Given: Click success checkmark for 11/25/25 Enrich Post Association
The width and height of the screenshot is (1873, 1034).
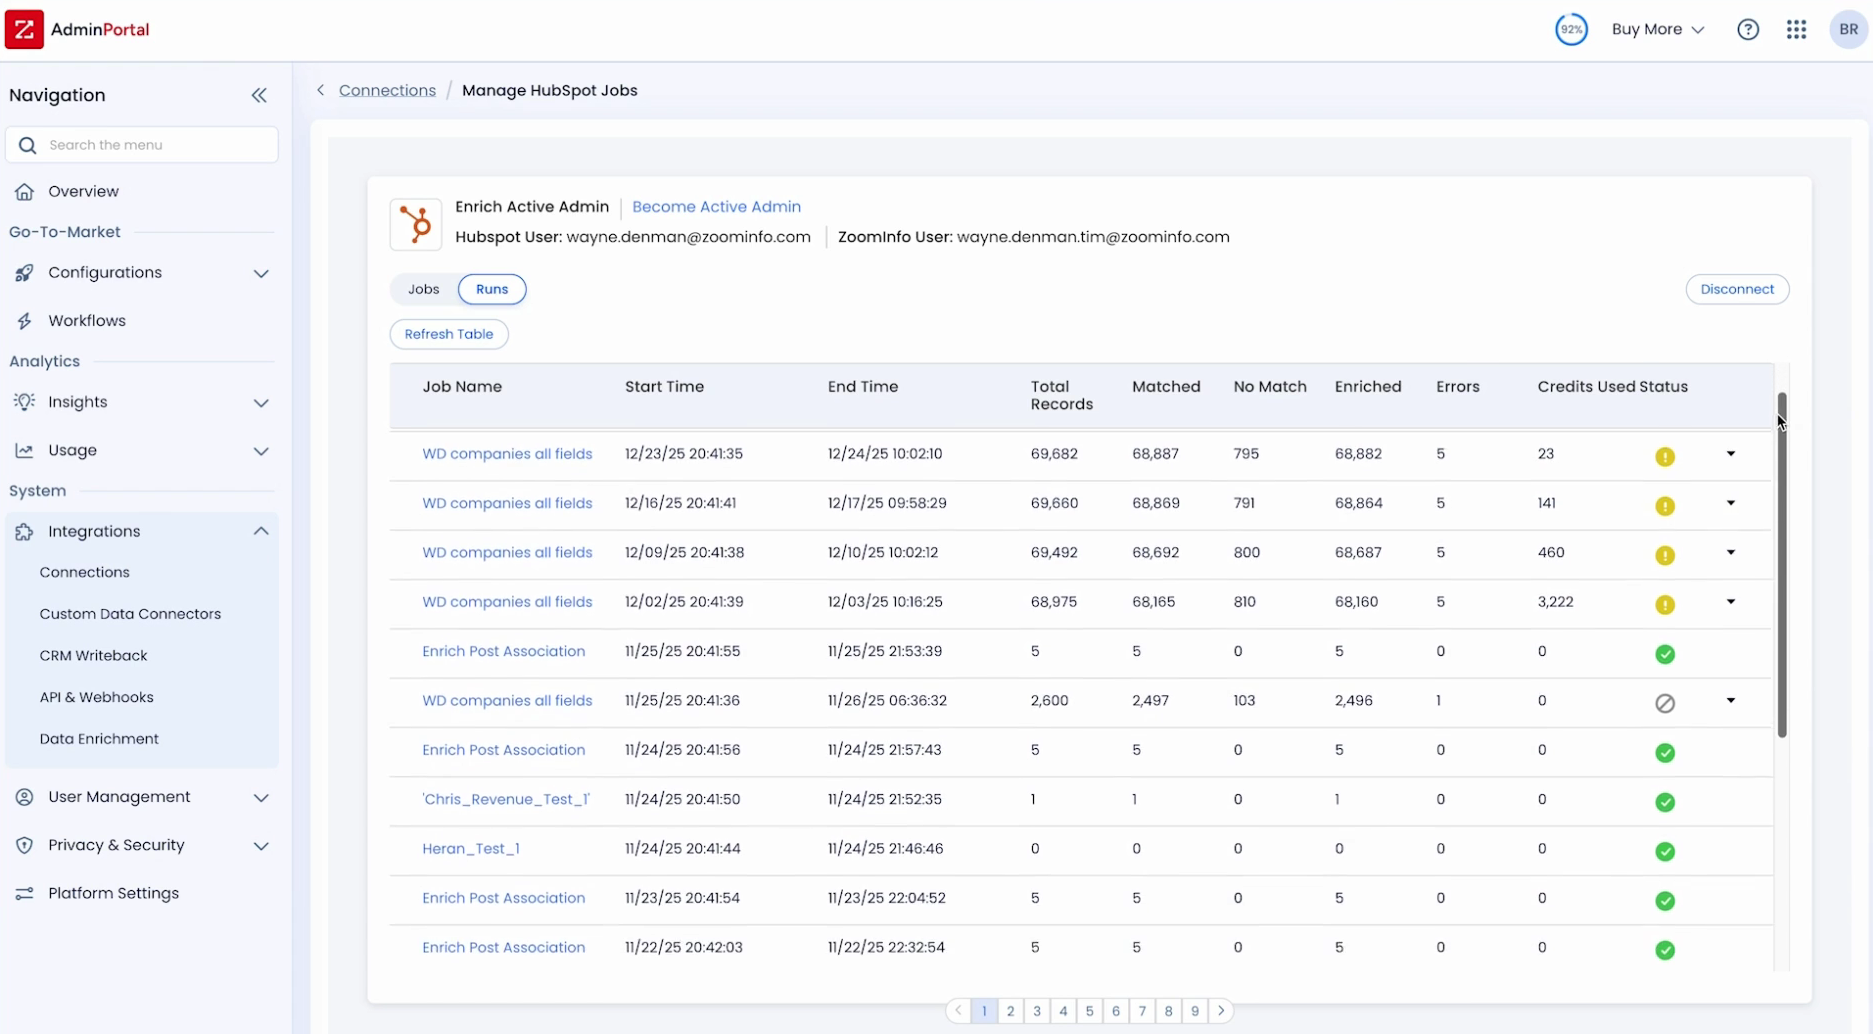Looking at the screenshot, I should (x=1664, y=654).
